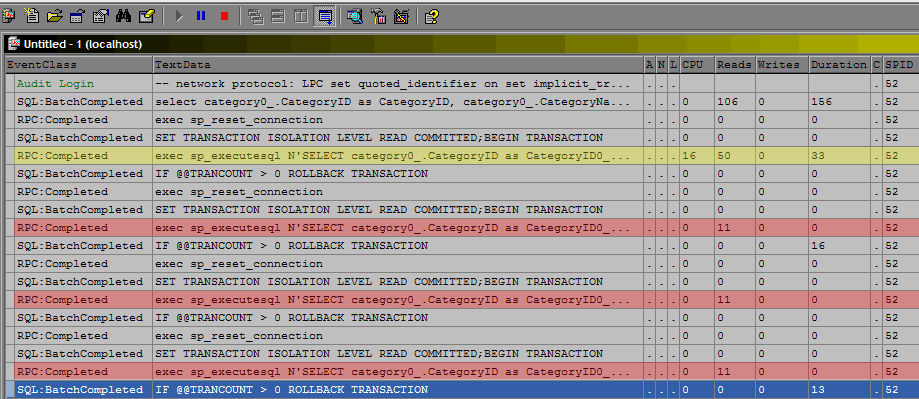Select the '-- network protocol: LPC' text cell
Image resolution: width=919 pixels, height=399 pixels.
click(x=398, y=84)
